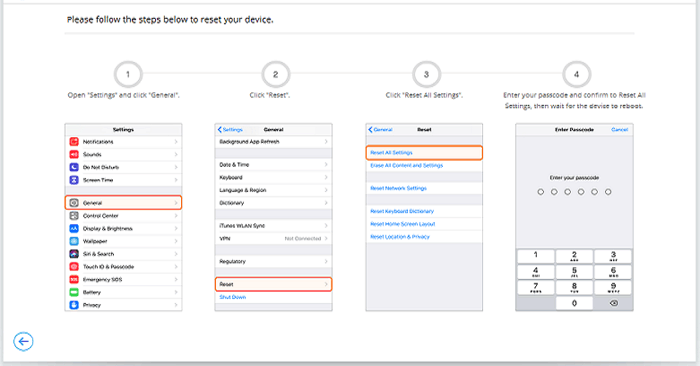The image size is (700, 366).
Task: Click the step 1 circle indicator
Action: point(128,74)
